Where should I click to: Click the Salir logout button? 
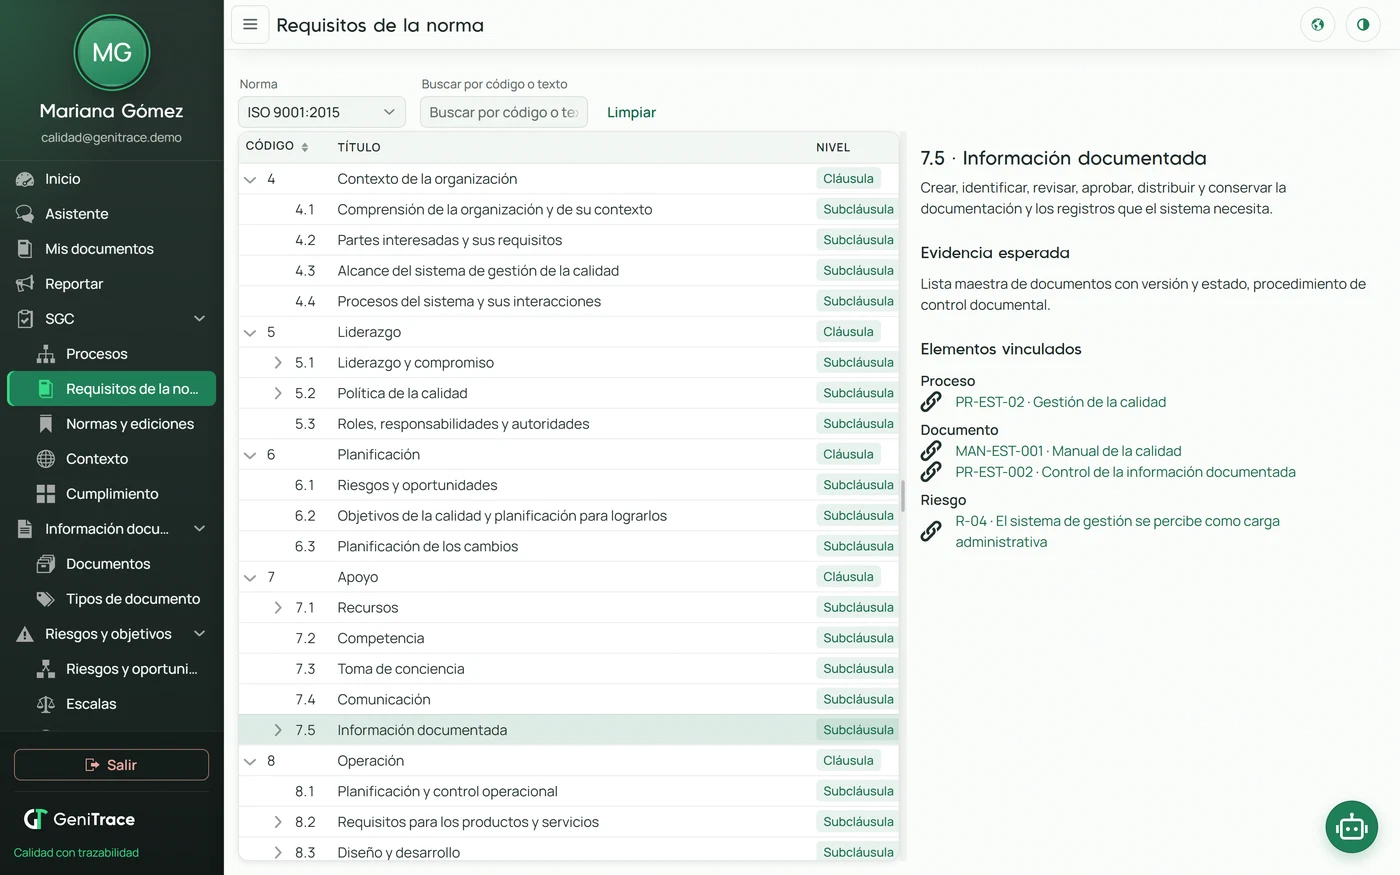click(x=111, y=765)
